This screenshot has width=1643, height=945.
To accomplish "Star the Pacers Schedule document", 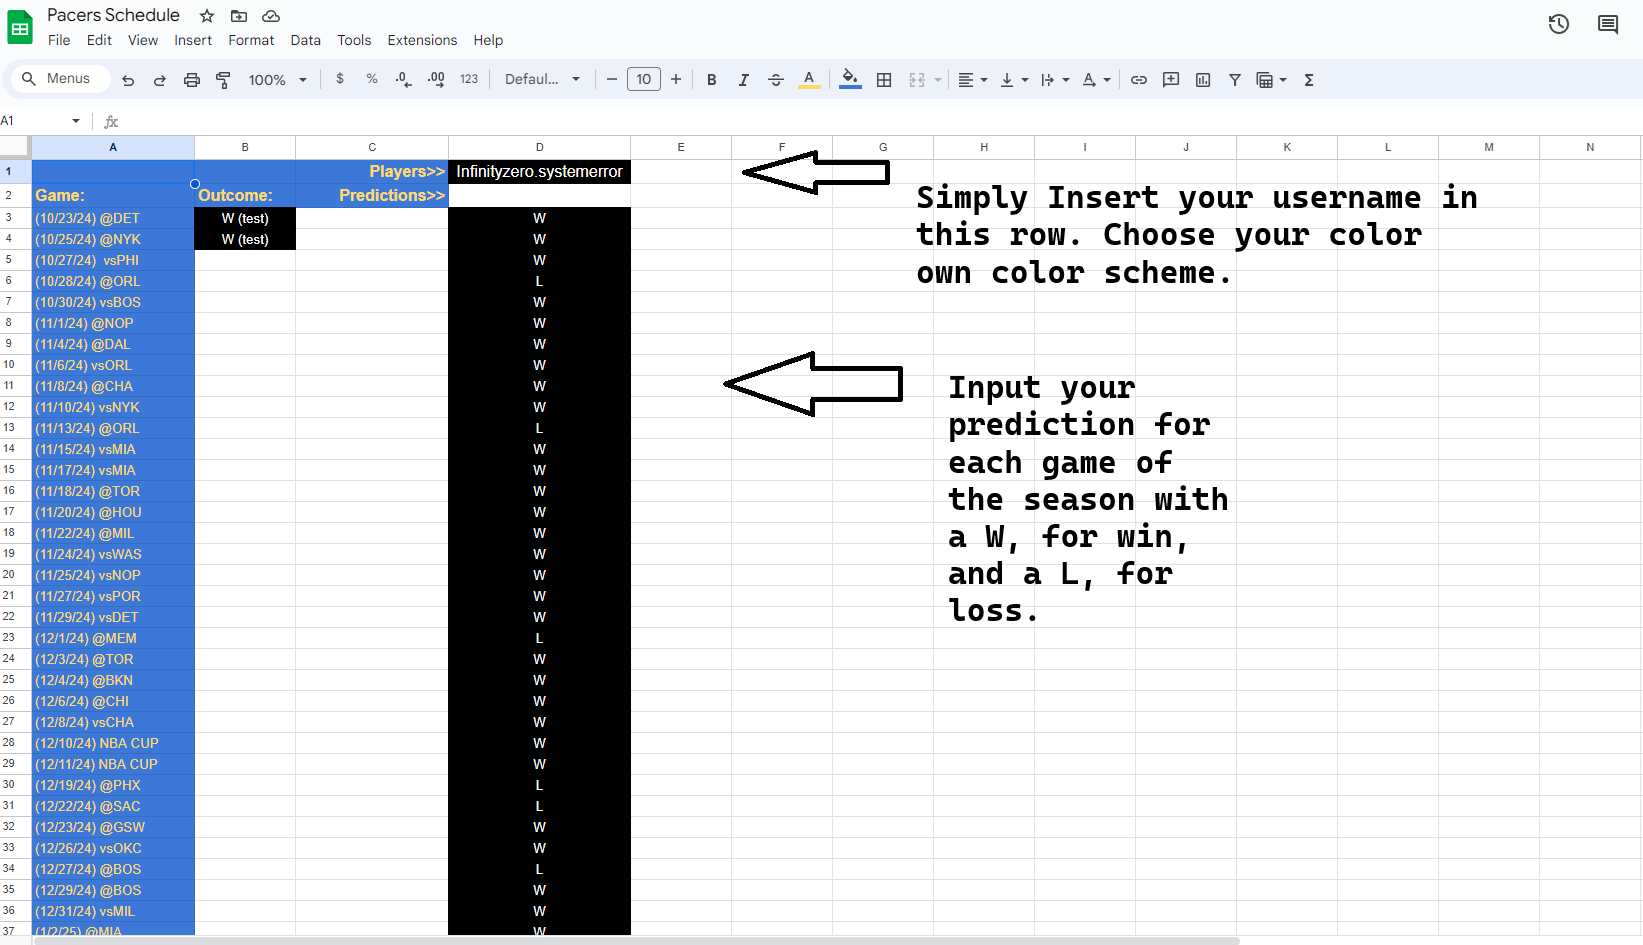I will pos(207,16).
